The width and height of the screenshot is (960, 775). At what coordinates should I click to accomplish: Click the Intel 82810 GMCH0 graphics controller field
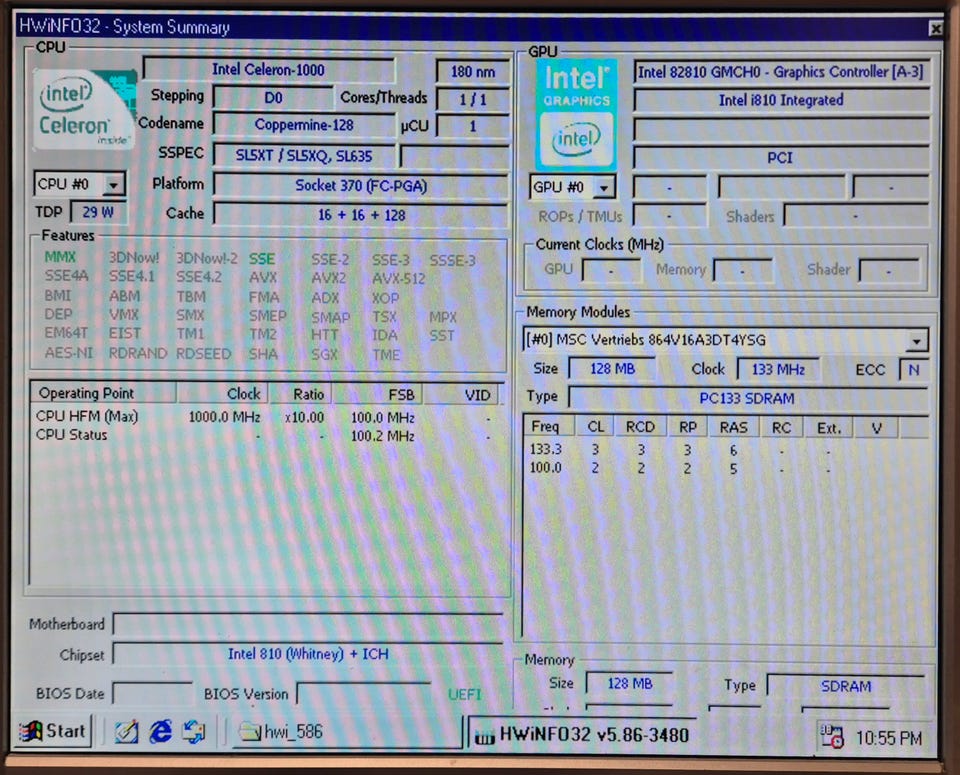781,72
